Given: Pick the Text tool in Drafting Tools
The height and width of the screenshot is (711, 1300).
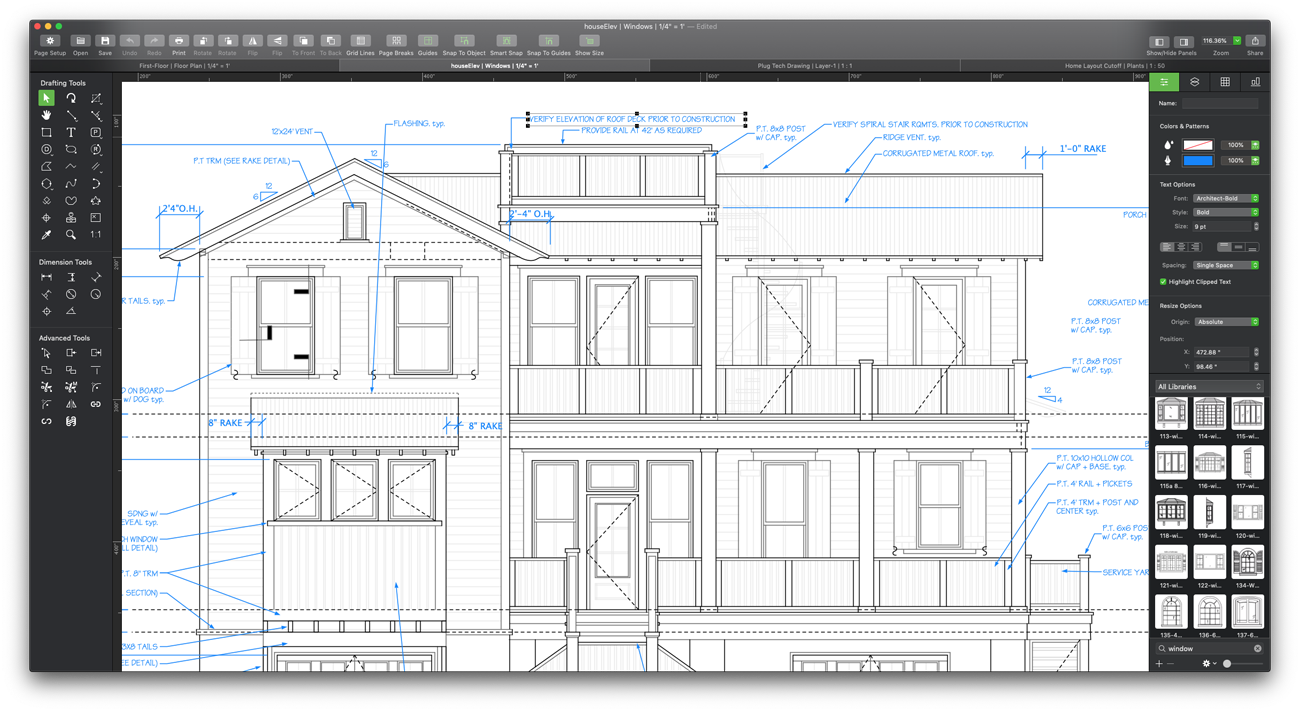Looking at the screenshot, I should (71, 132).
